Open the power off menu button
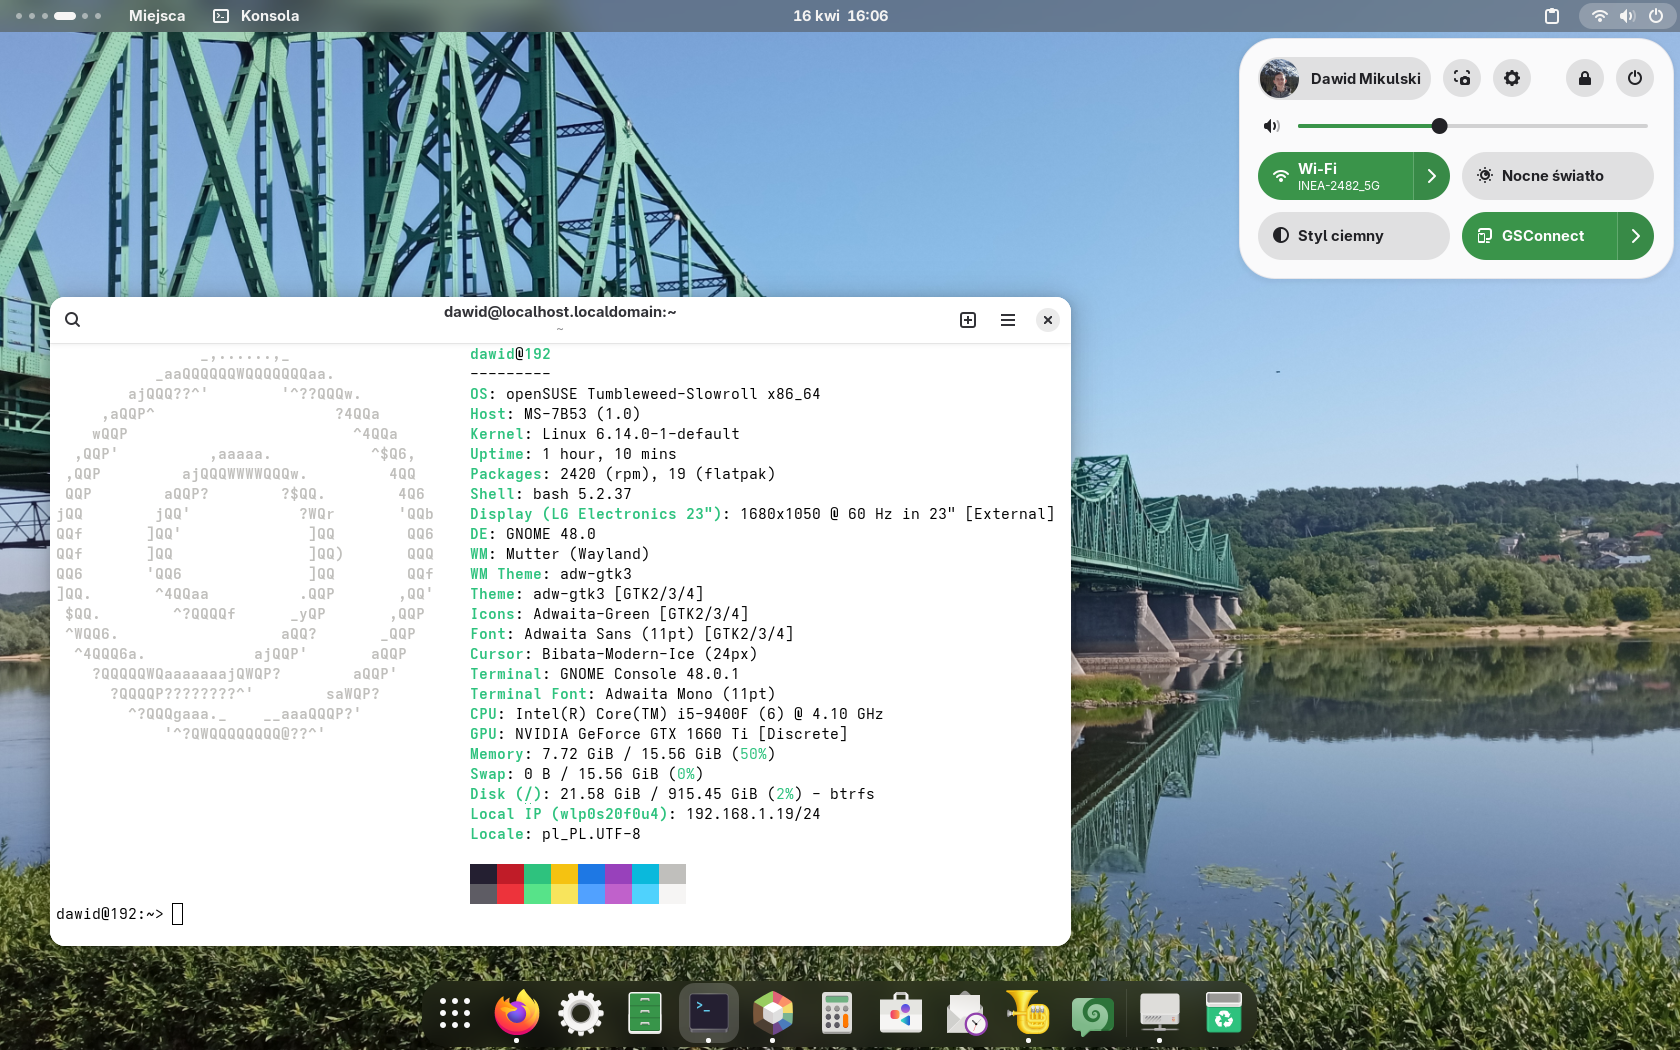Image resolution: width=1680 pixels, height=1050 pixels. [x=1634, y=78]
